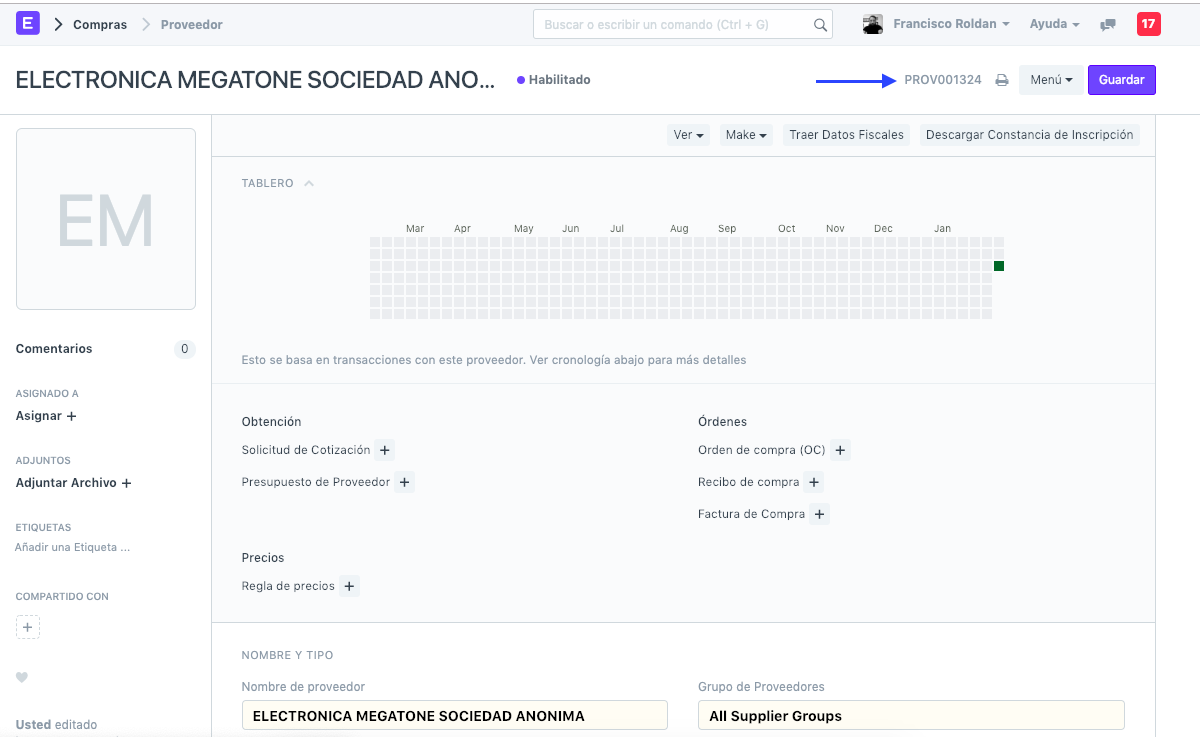Go to Proveedor breadcrumb

pos(192,25)
